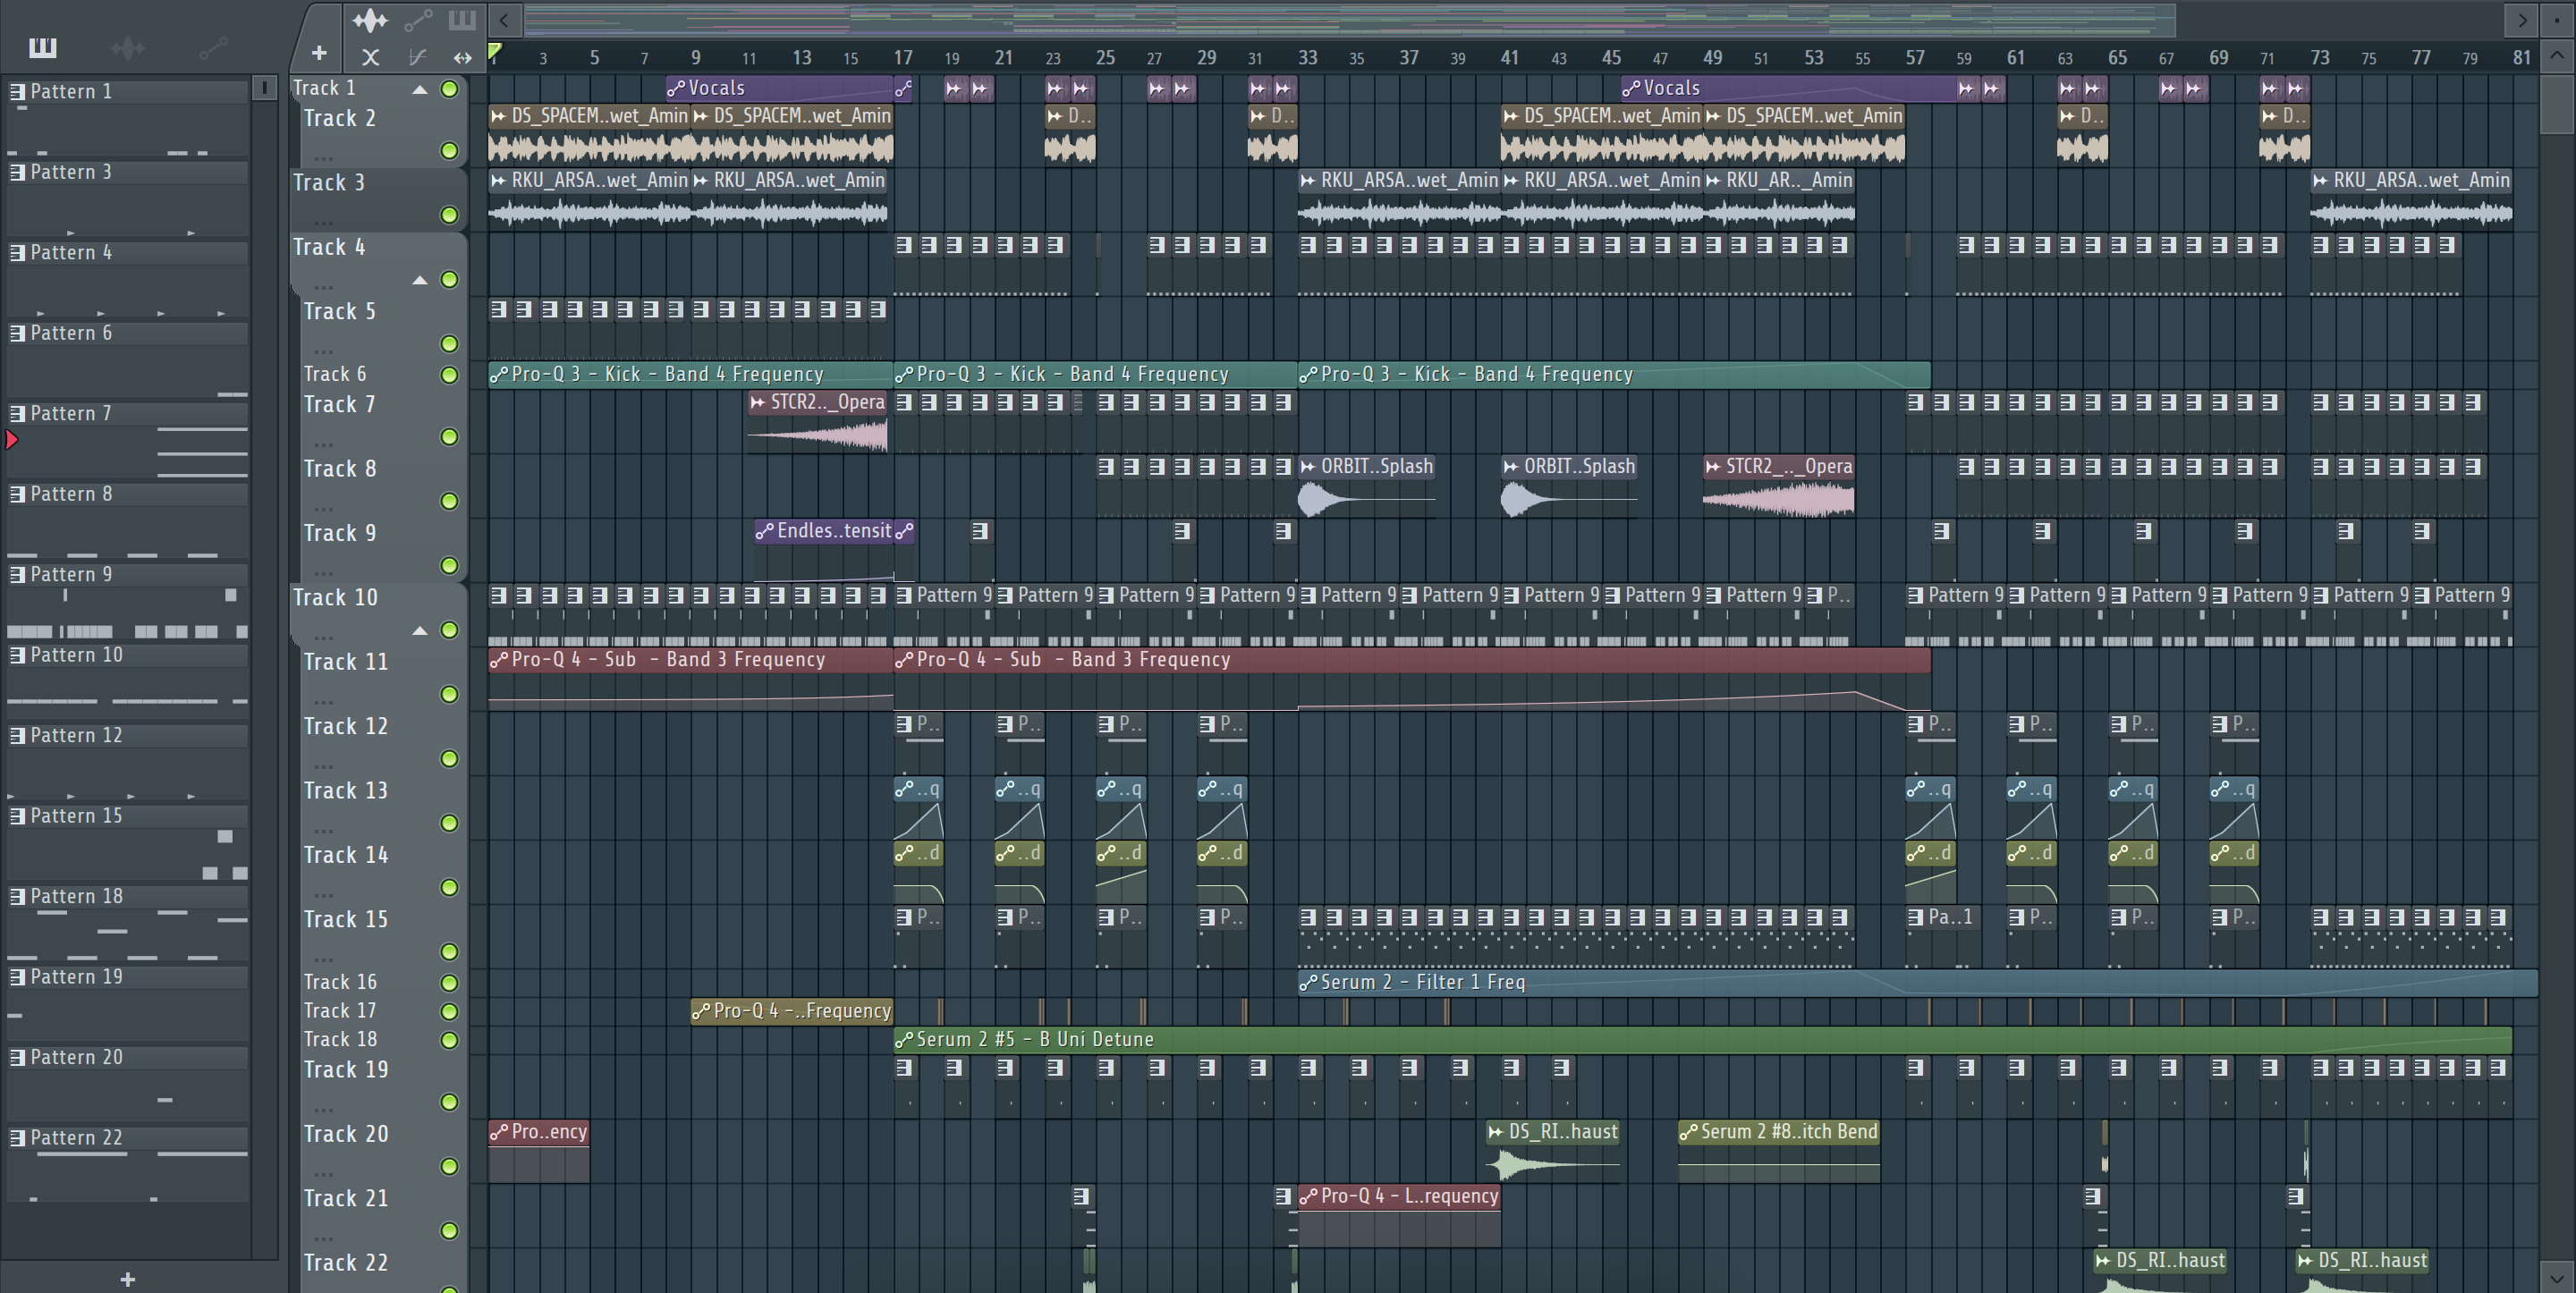Select the pattern clip focus icon in playlist toolbar
The image size is (2576, 1293).
(462, 19)
